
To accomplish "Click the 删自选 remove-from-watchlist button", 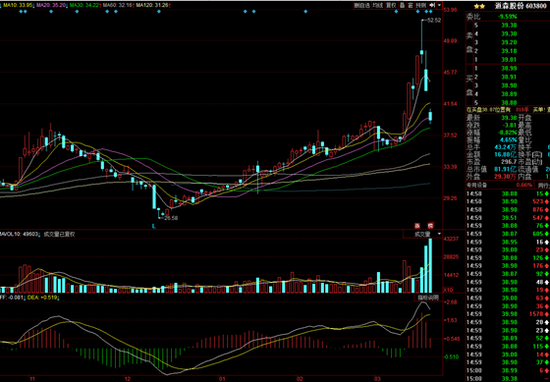I will click(x=362, y=5).
